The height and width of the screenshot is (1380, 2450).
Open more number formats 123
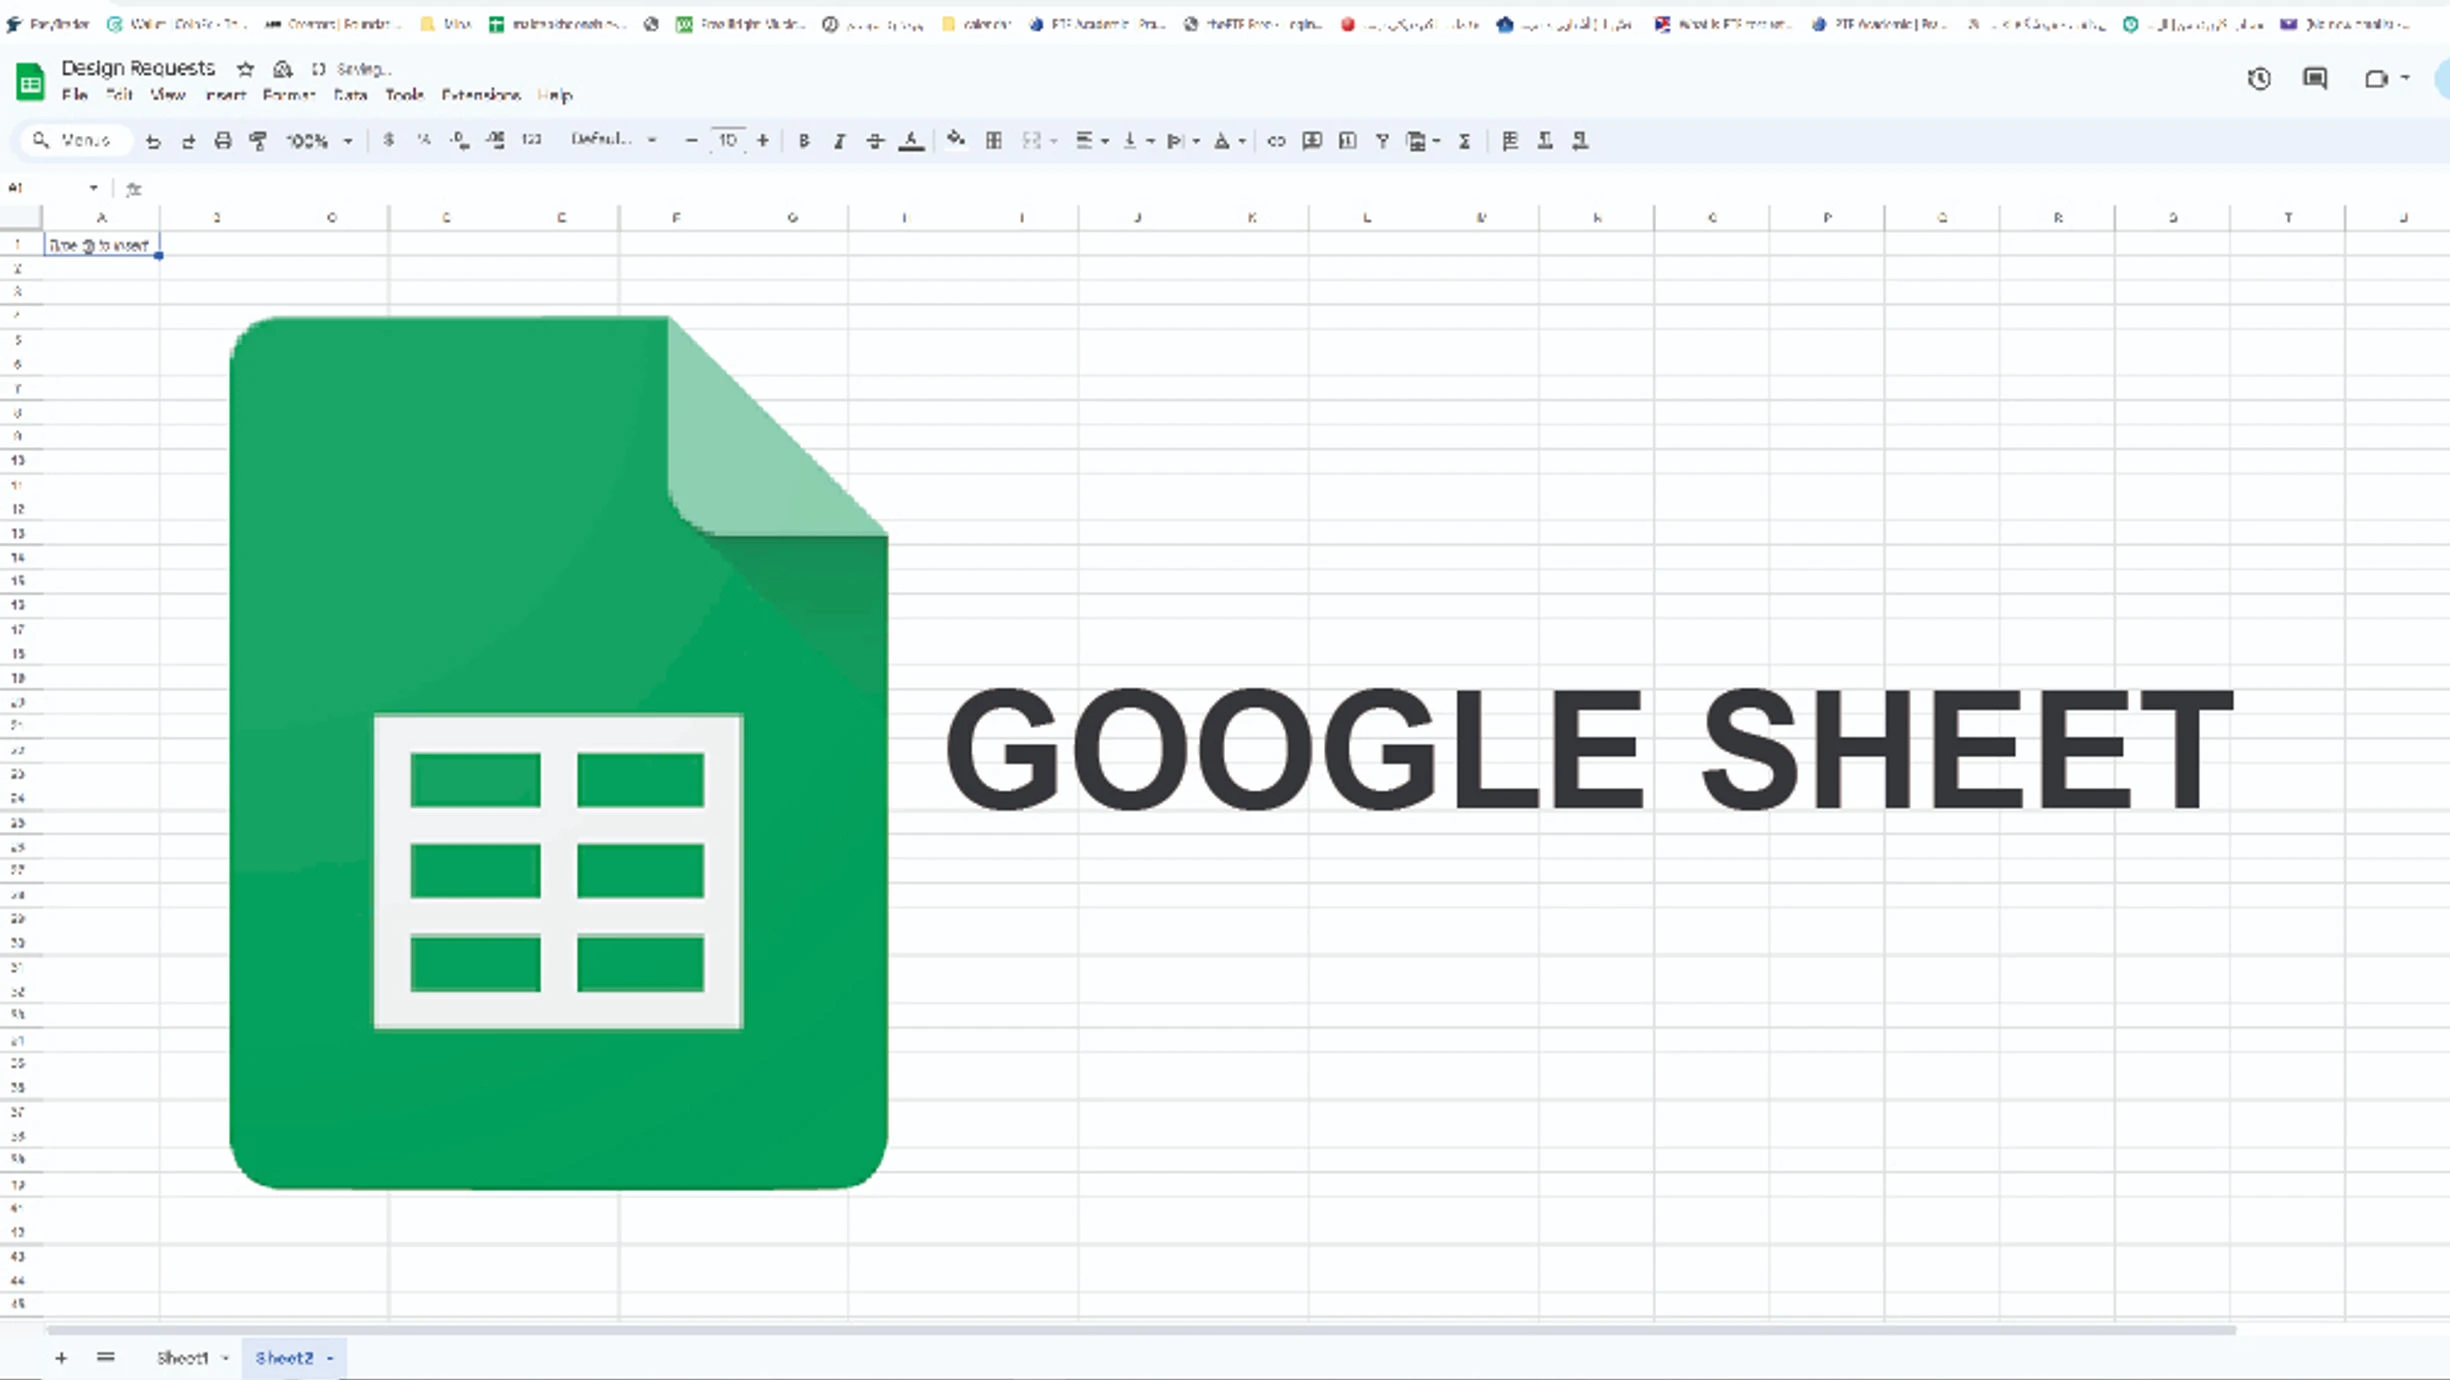coord(531,140)
